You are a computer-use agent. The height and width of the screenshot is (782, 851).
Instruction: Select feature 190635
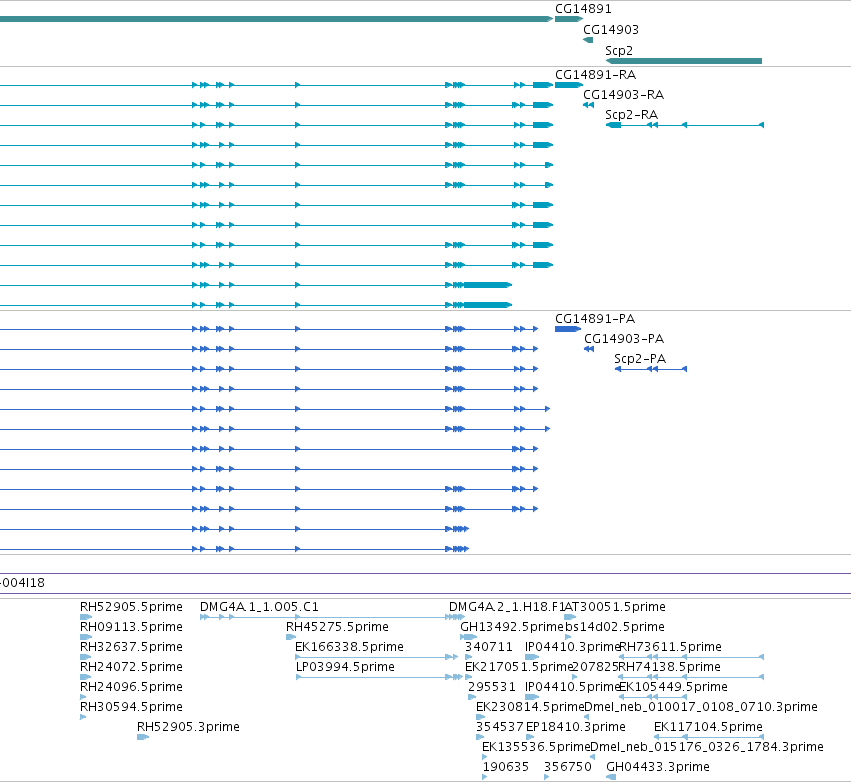pyautogui.click(x=506, y=767)
